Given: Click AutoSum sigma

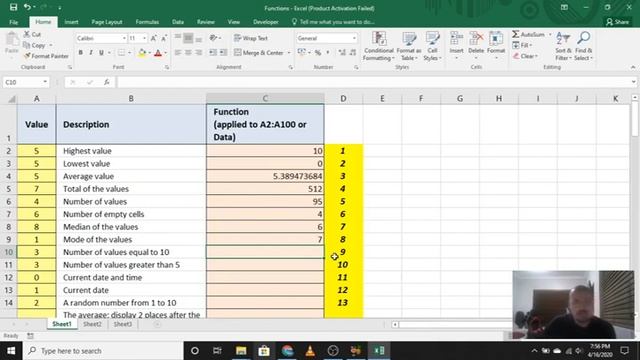Looking at the screenshot, I should click(516, 34).
